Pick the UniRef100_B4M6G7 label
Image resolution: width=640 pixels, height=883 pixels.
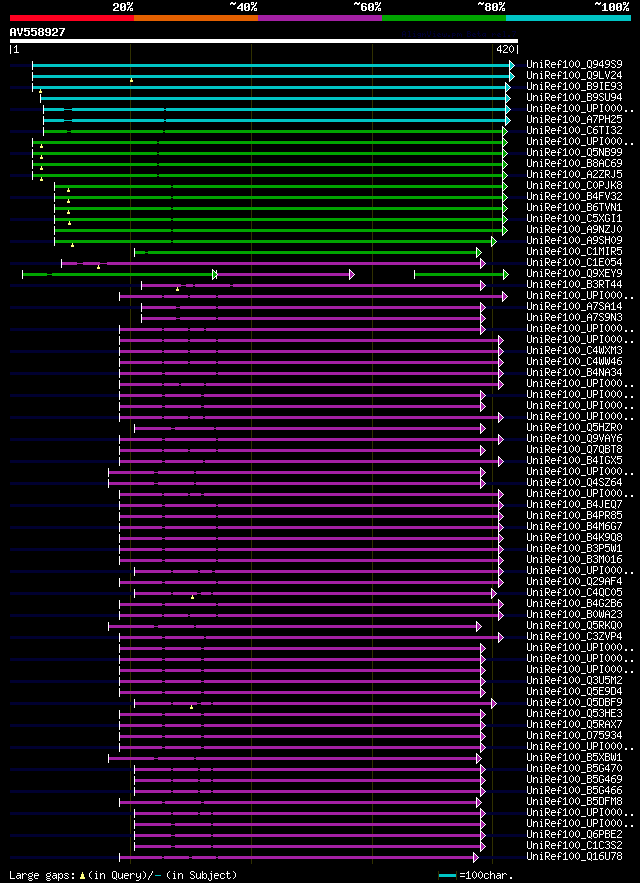coord(574,526)
